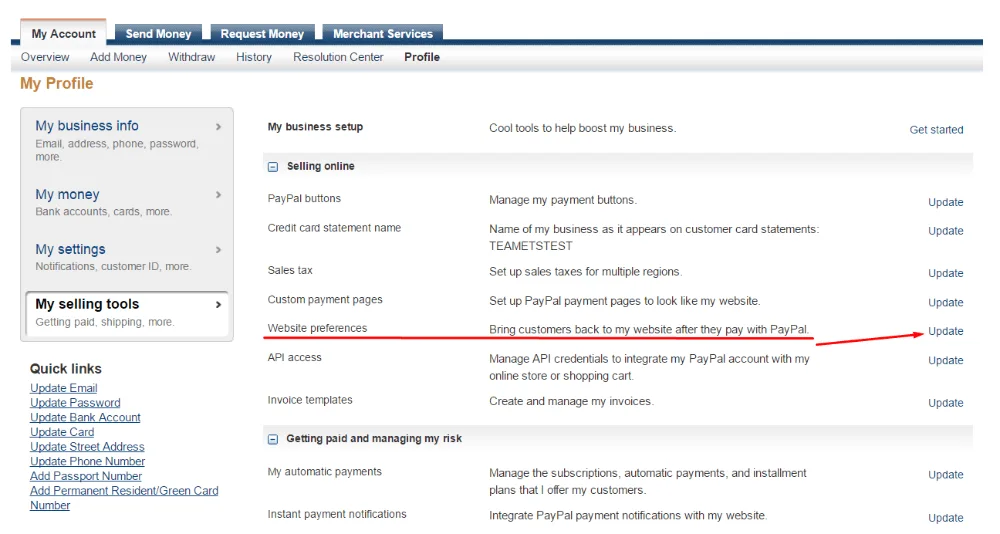Open the My money section
The height and width of the screenshot is (534, 1000).
tap(67, 194)
